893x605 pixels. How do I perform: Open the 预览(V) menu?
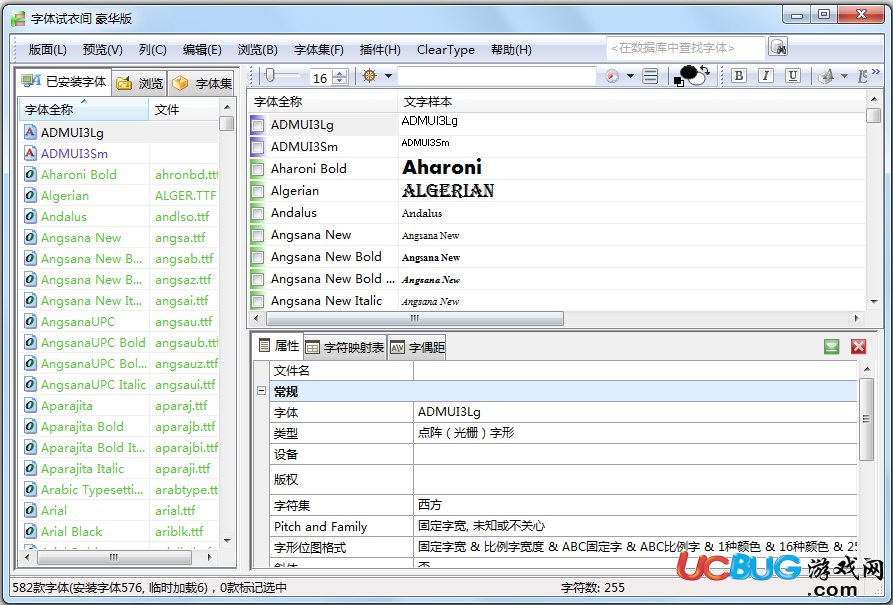(103, 50)
